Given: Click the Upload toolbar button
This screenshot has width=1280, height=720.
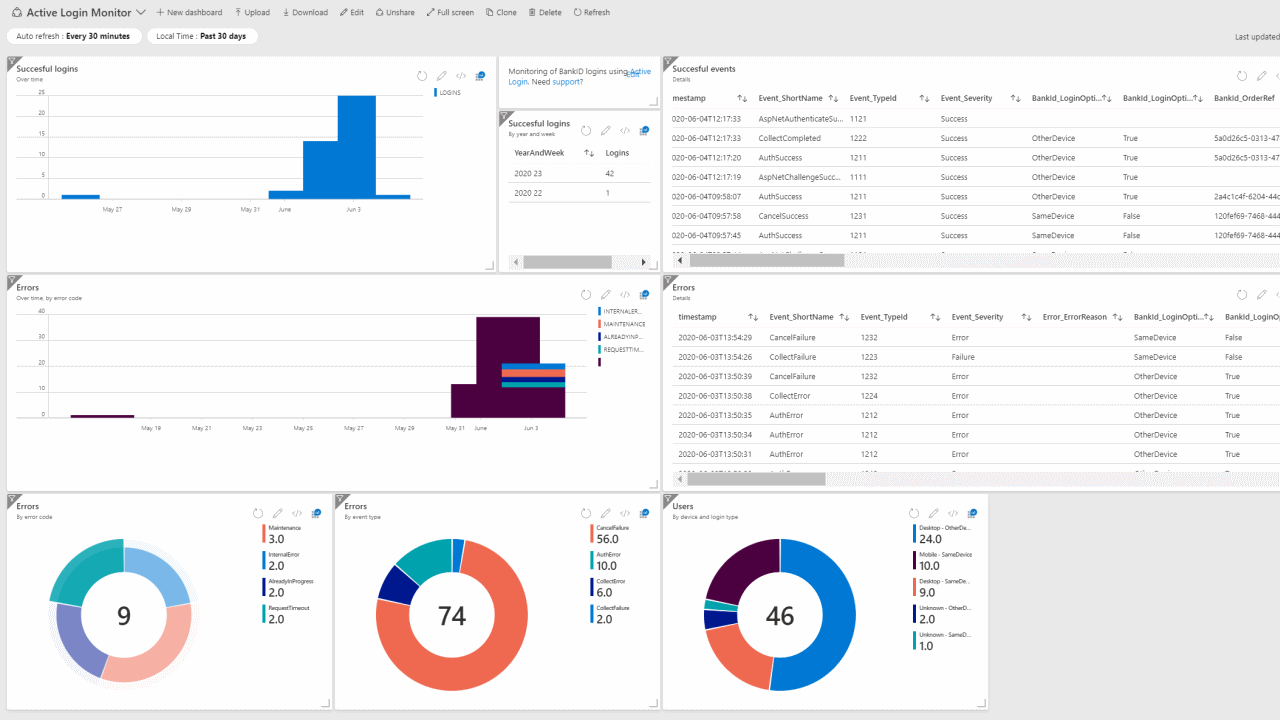Looking at the screenshot, I should (x=252, y=12).
